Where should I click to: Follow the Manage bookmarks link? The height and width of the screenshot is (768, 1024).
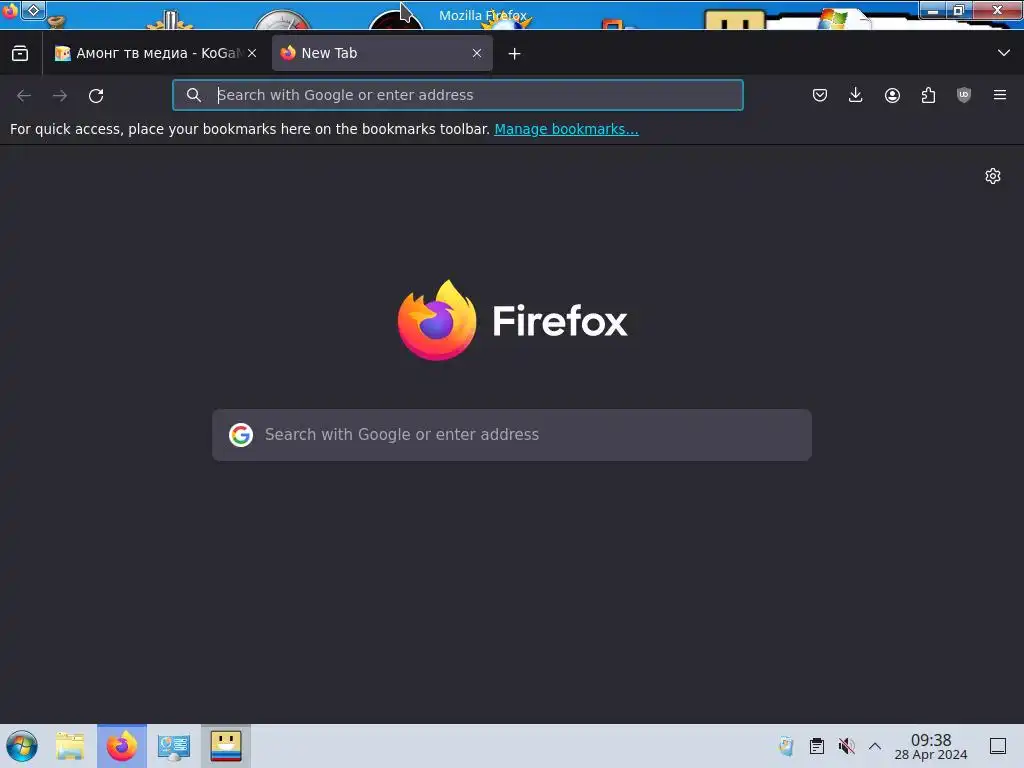566,129
